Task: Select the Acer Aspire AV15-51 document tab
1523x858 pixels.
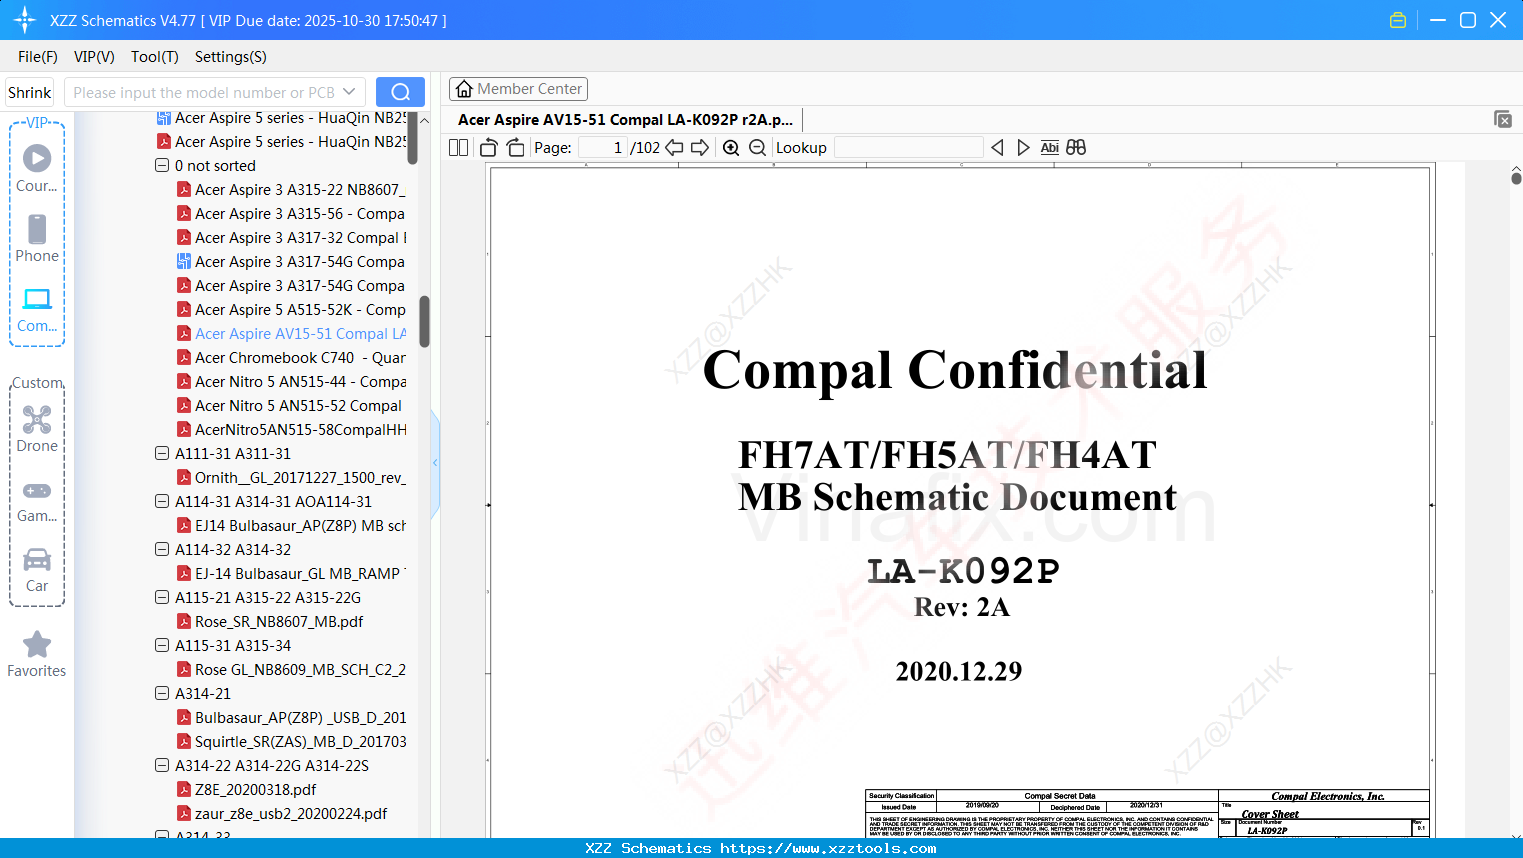Action: pyautogui.click(x=625, y=120)
